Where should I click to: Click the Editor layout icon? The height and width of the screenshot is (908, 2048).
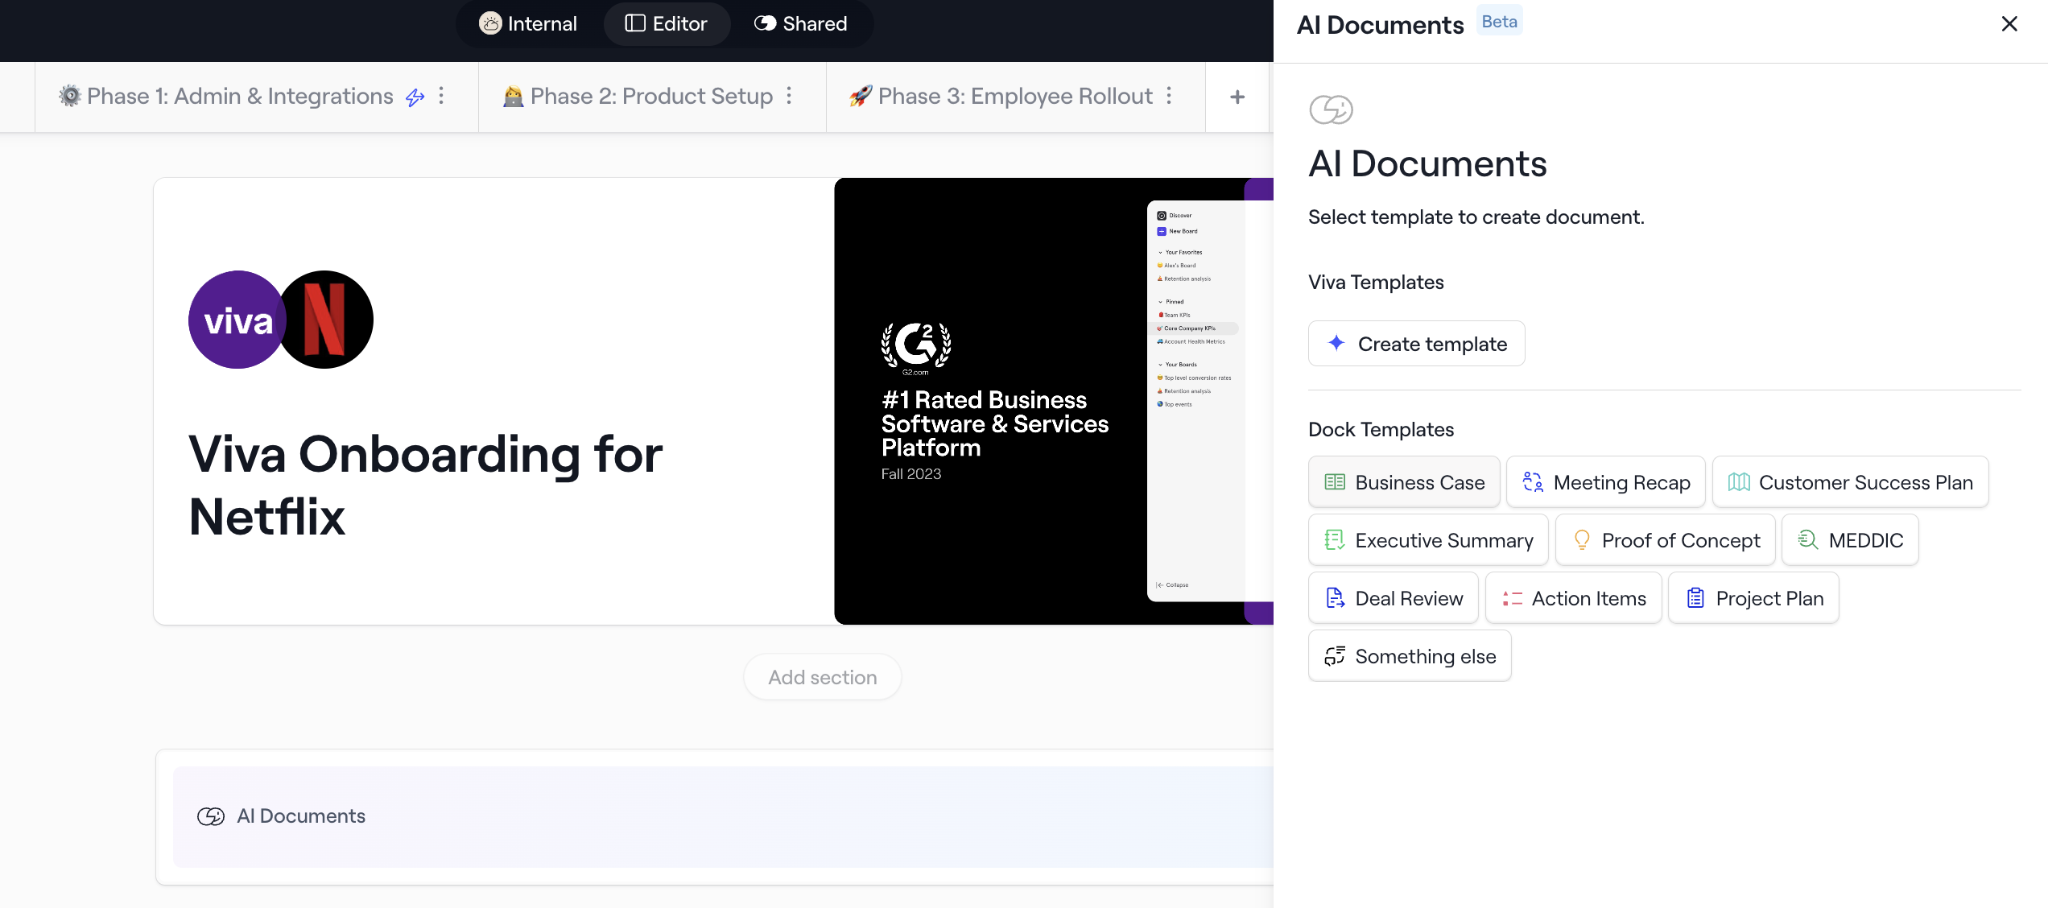(635, 23)
